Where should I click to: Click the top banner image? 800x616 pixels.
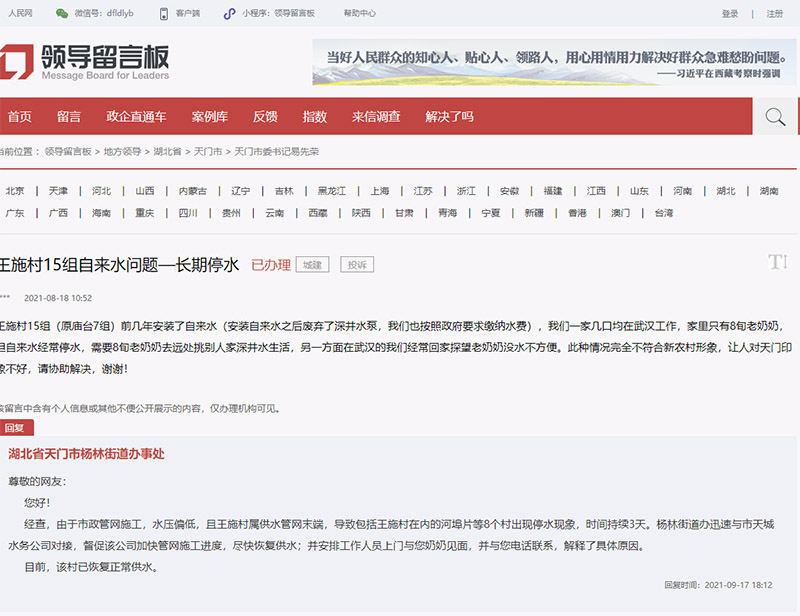pos(553,62)
